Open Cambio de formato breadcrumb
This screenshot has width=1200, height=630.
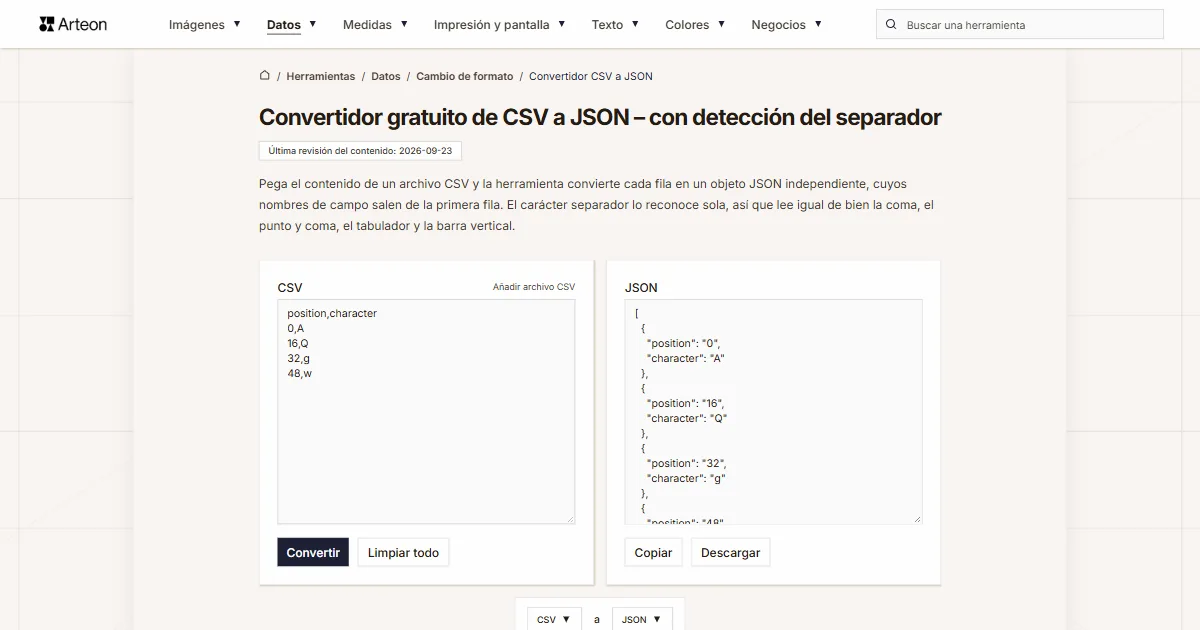tap(465, 76)
